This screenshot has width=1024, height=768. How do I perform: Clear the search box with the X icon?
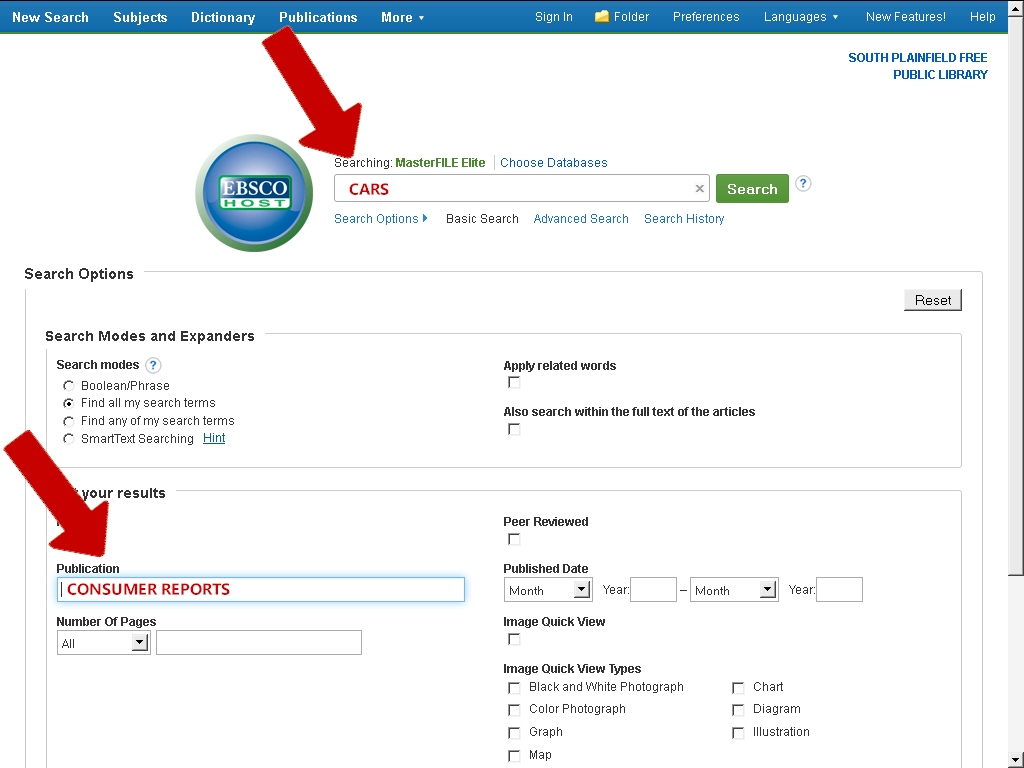pos(699,189)
